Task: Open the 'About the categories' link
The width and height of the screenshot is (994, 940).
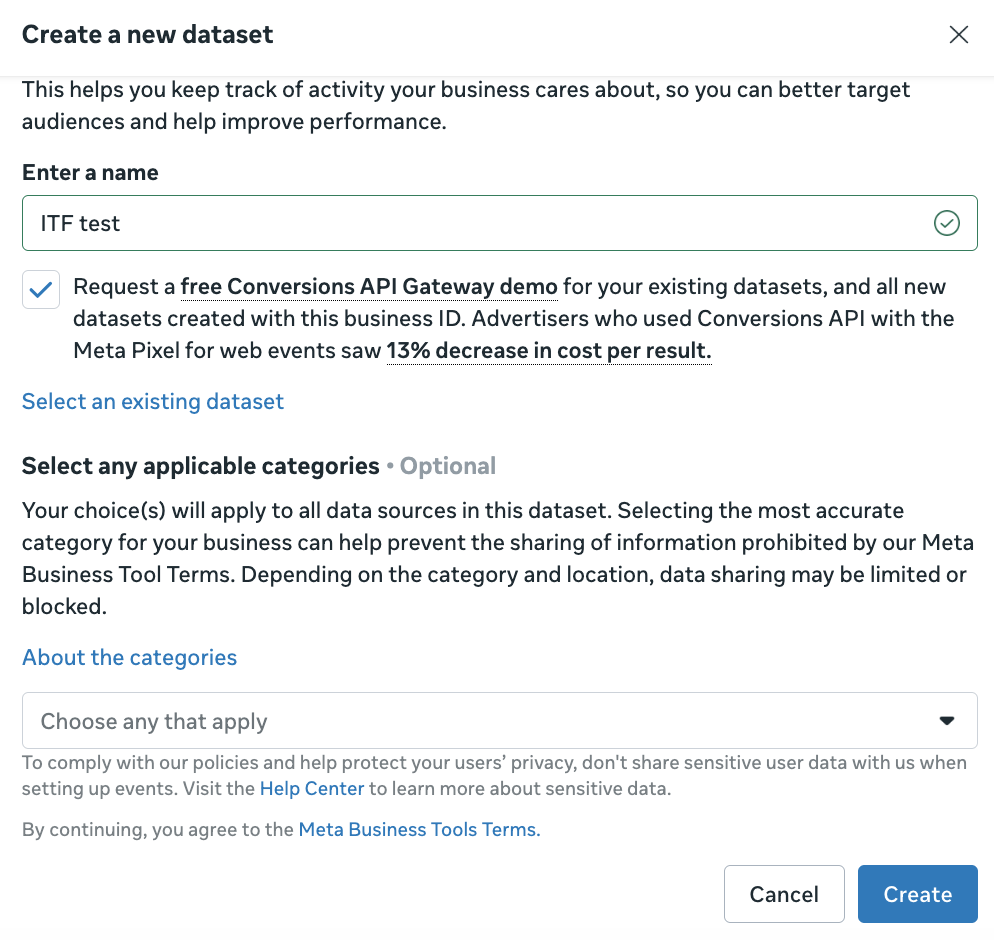Action: point(130,657)
